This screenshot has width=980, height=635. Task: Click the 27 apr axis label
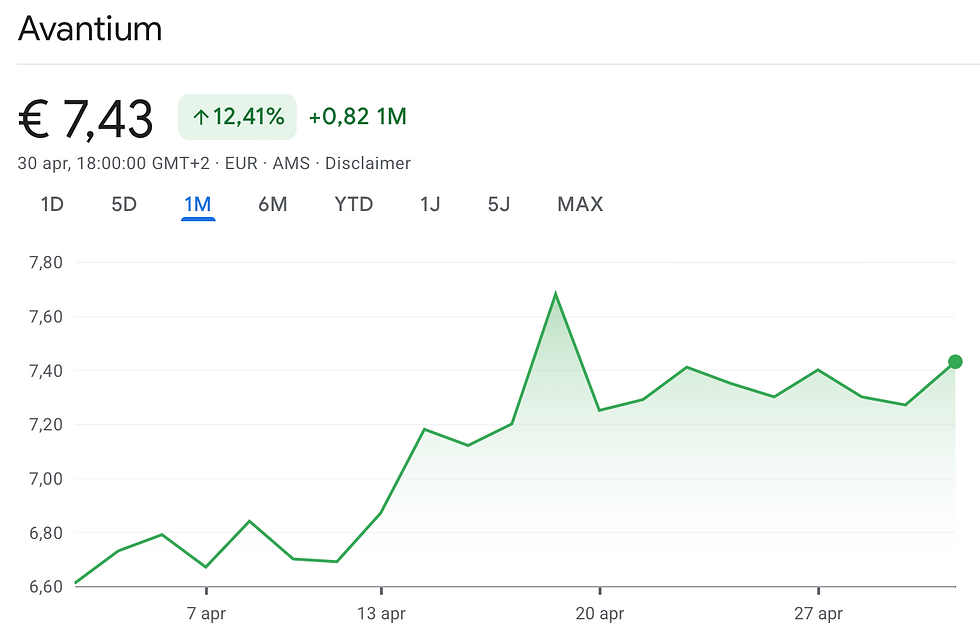(819, 614)
